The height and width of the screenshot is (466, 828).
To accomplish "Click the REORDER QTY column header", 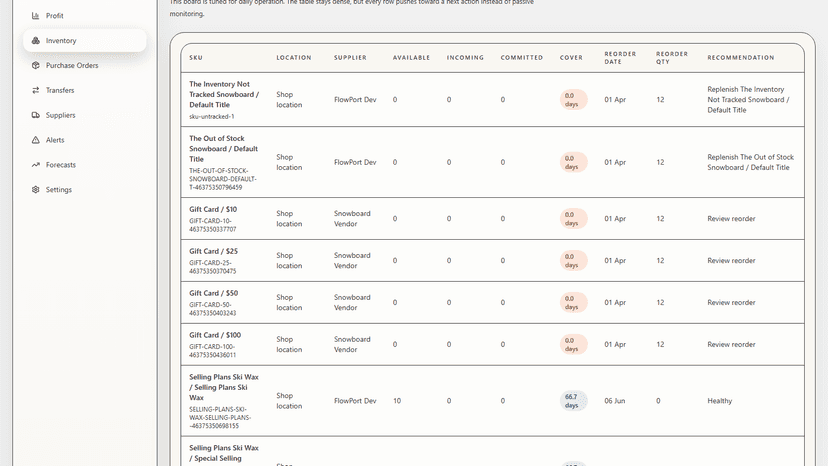I will point(672,58).
